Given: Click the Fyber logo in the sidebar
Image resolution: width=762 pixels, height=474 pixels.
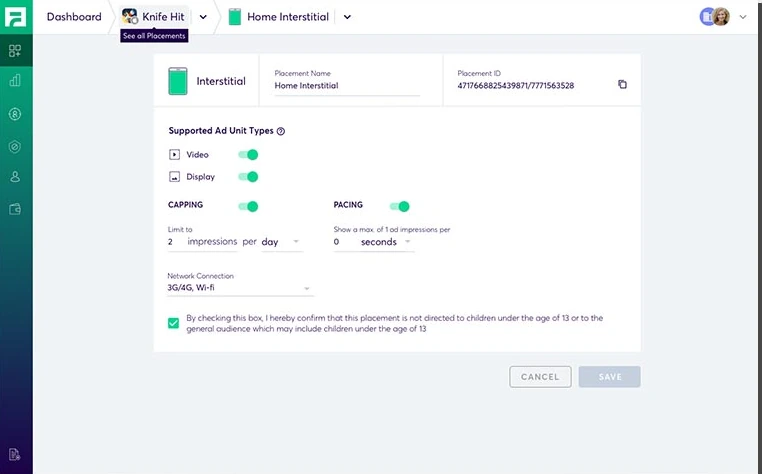Looking at the screenshot, I should pyautogui.click(x=16, y=17).
